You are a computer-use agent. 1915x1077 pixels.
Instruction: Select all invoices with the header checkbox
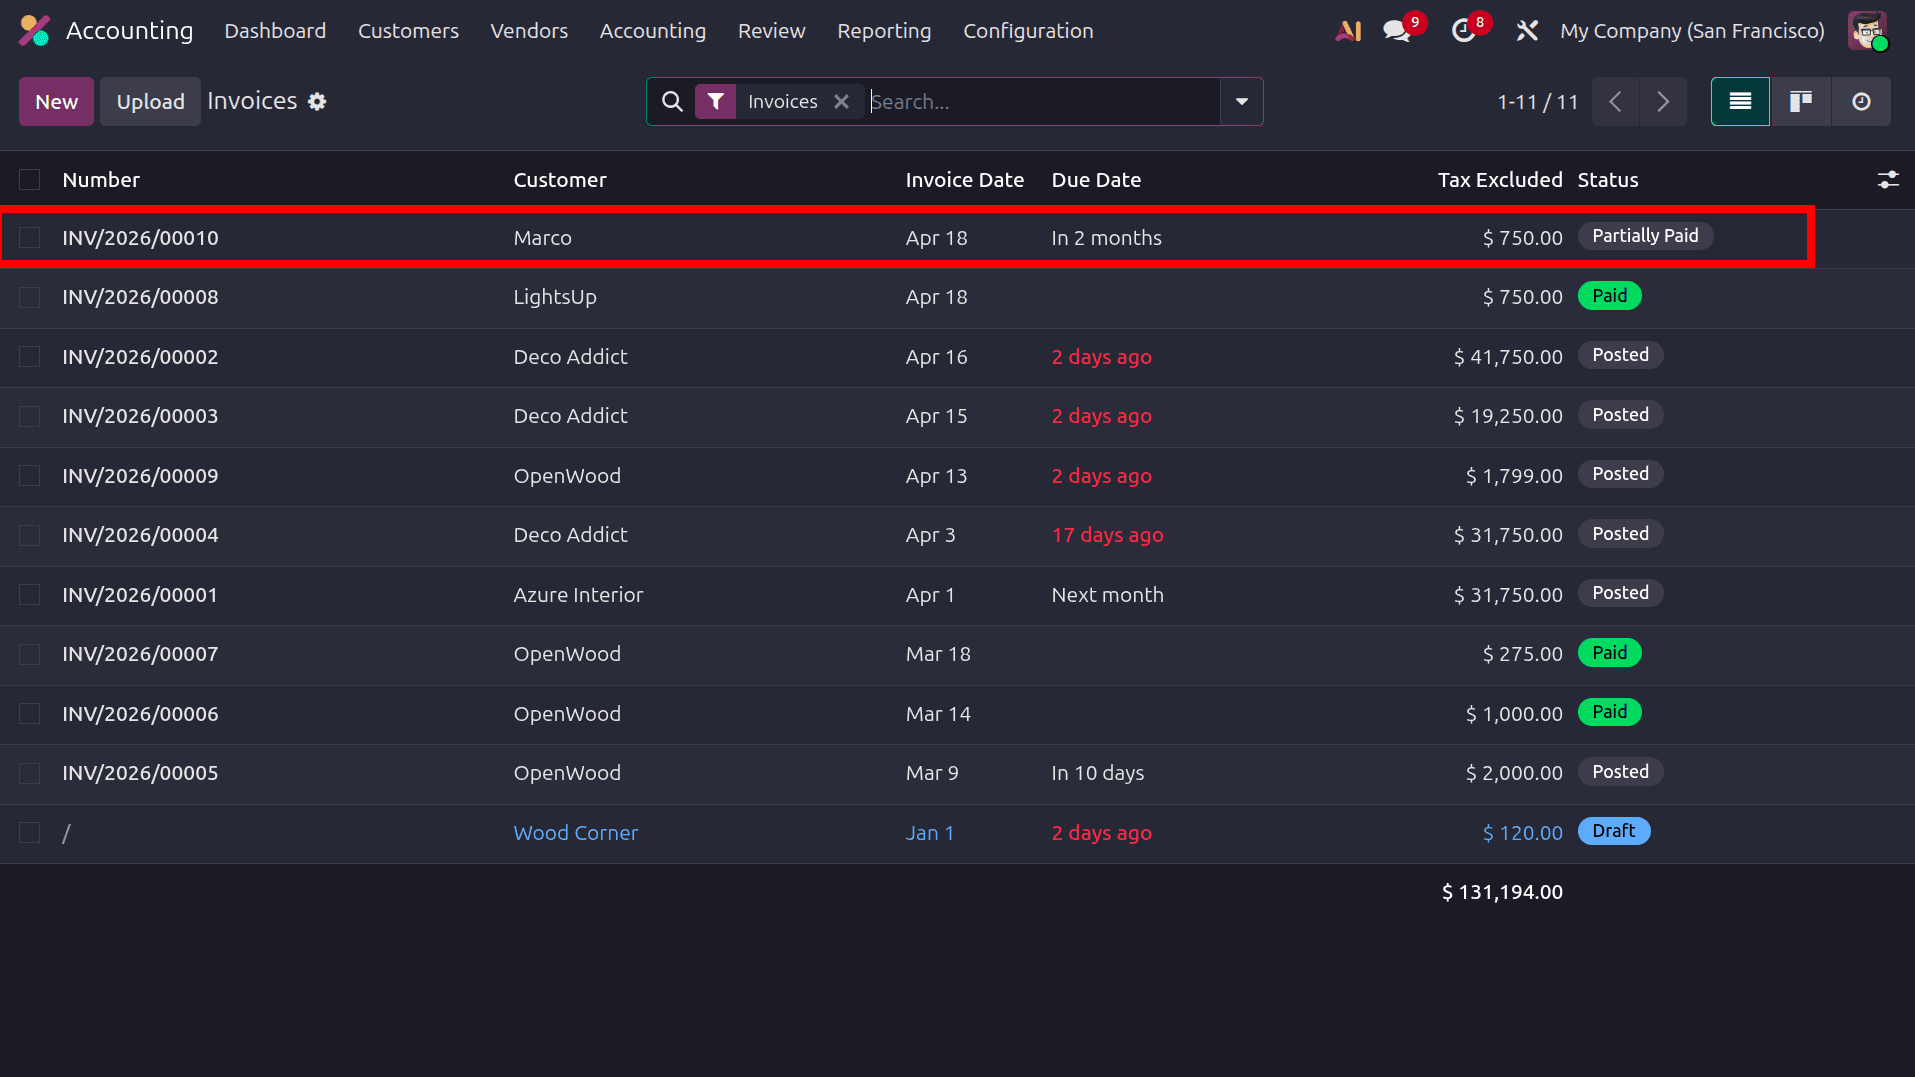[29, 179]
